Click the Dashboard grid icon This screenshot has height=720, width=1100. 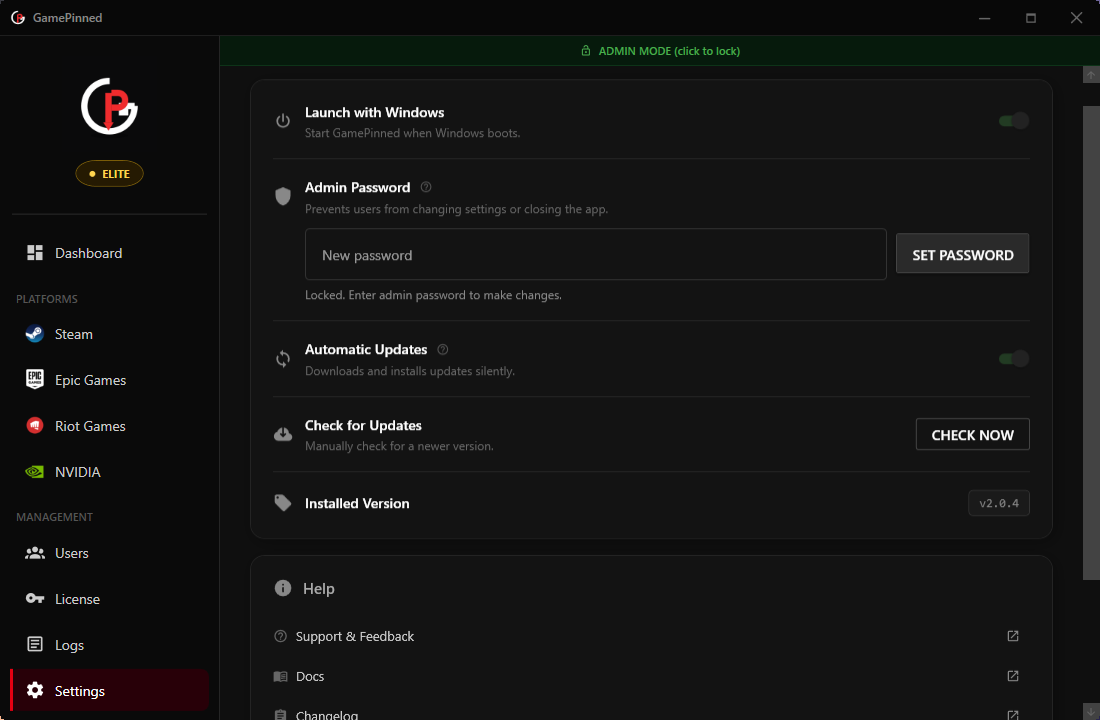[x=34, y=253]
